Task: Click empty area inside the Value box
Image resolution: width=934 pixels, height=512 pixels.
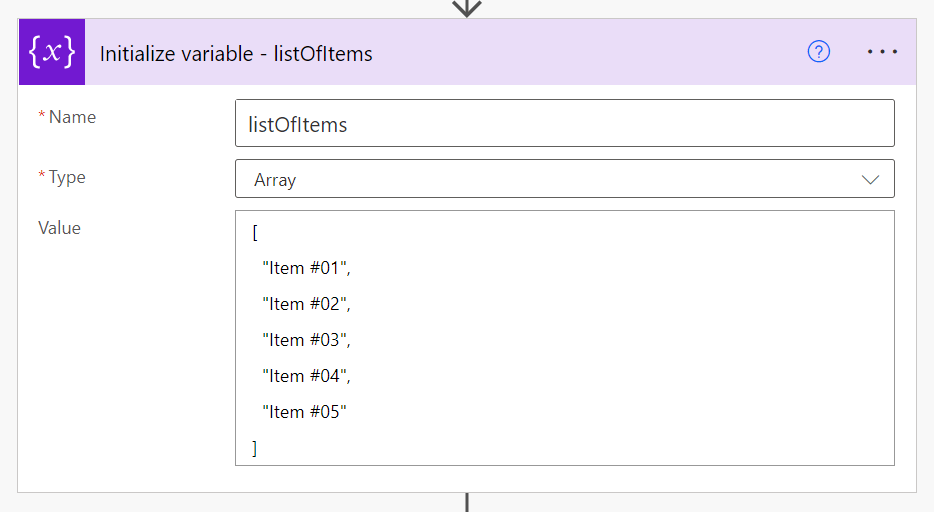Action: 620,340
